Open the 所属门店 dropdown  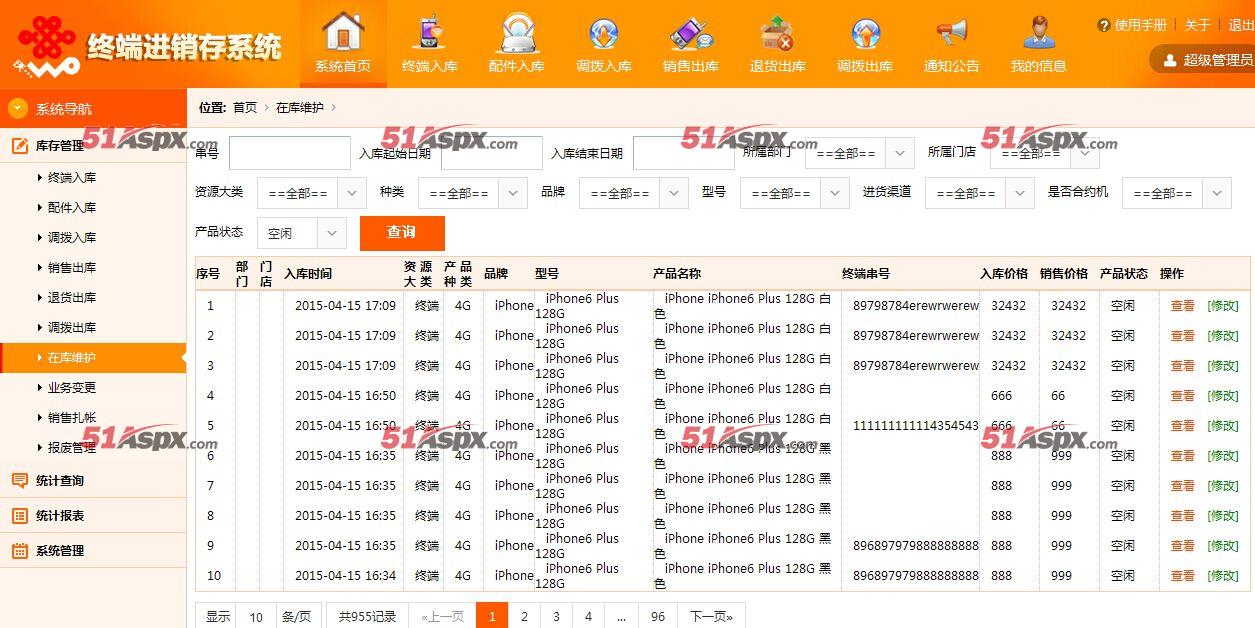point(1045,153)
